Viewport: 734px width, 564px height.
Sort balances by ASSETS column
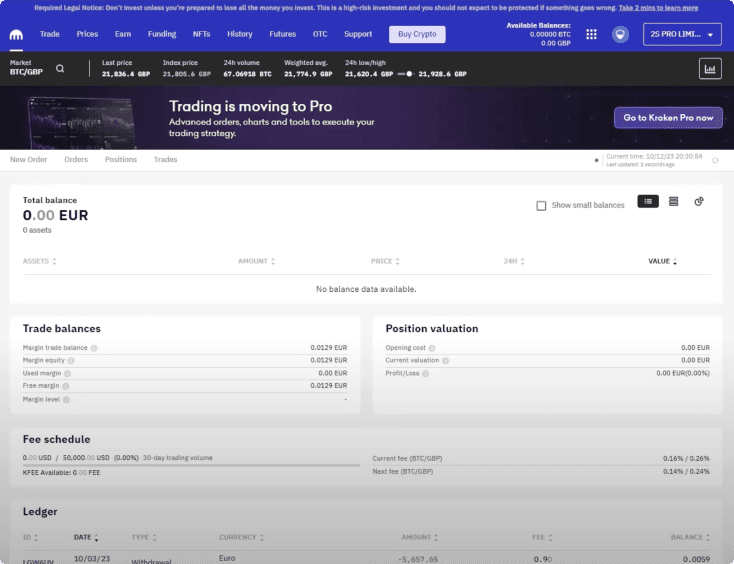[39, 261]
